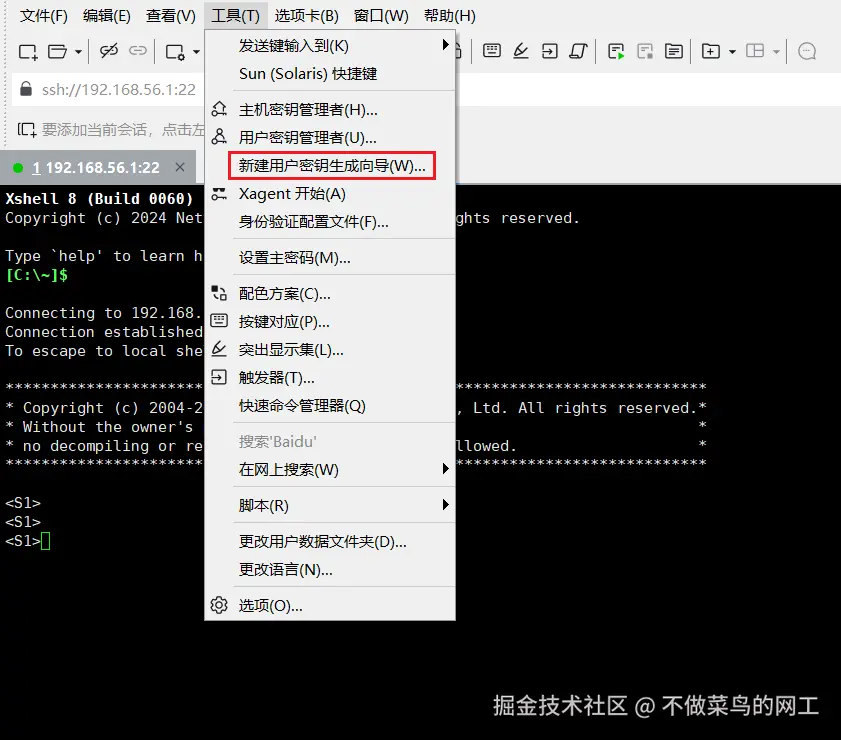Screen dimensions: 841x740
Task: Click the host key manager icon in menu
Action: 219,109
